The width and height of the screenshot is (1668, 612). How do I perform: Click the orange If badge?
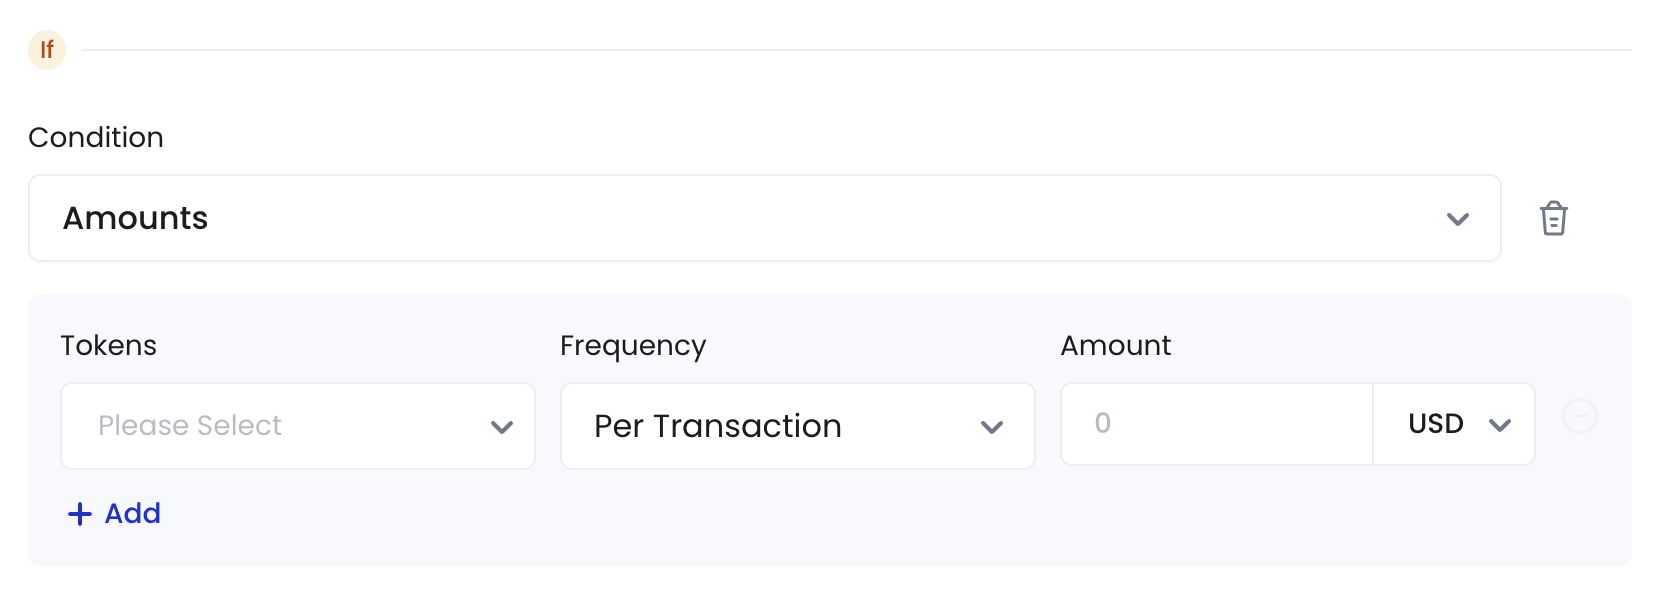pyautogui.click(x=47, y=49)
